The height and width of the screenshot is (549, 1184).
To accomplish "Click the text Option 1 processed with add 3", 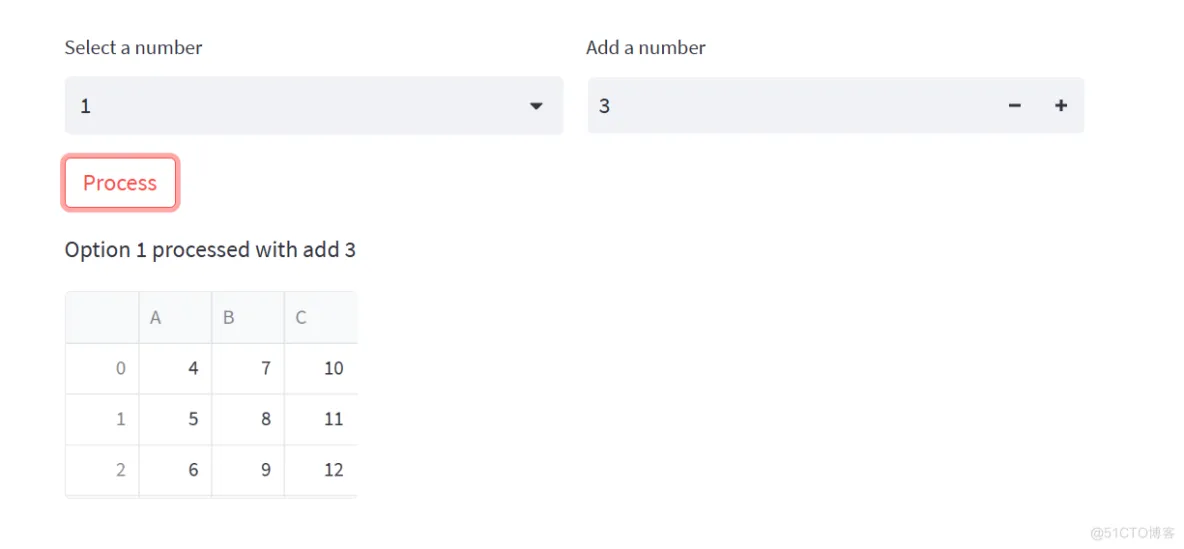I will pyautogui.click(x=210, y=250).
